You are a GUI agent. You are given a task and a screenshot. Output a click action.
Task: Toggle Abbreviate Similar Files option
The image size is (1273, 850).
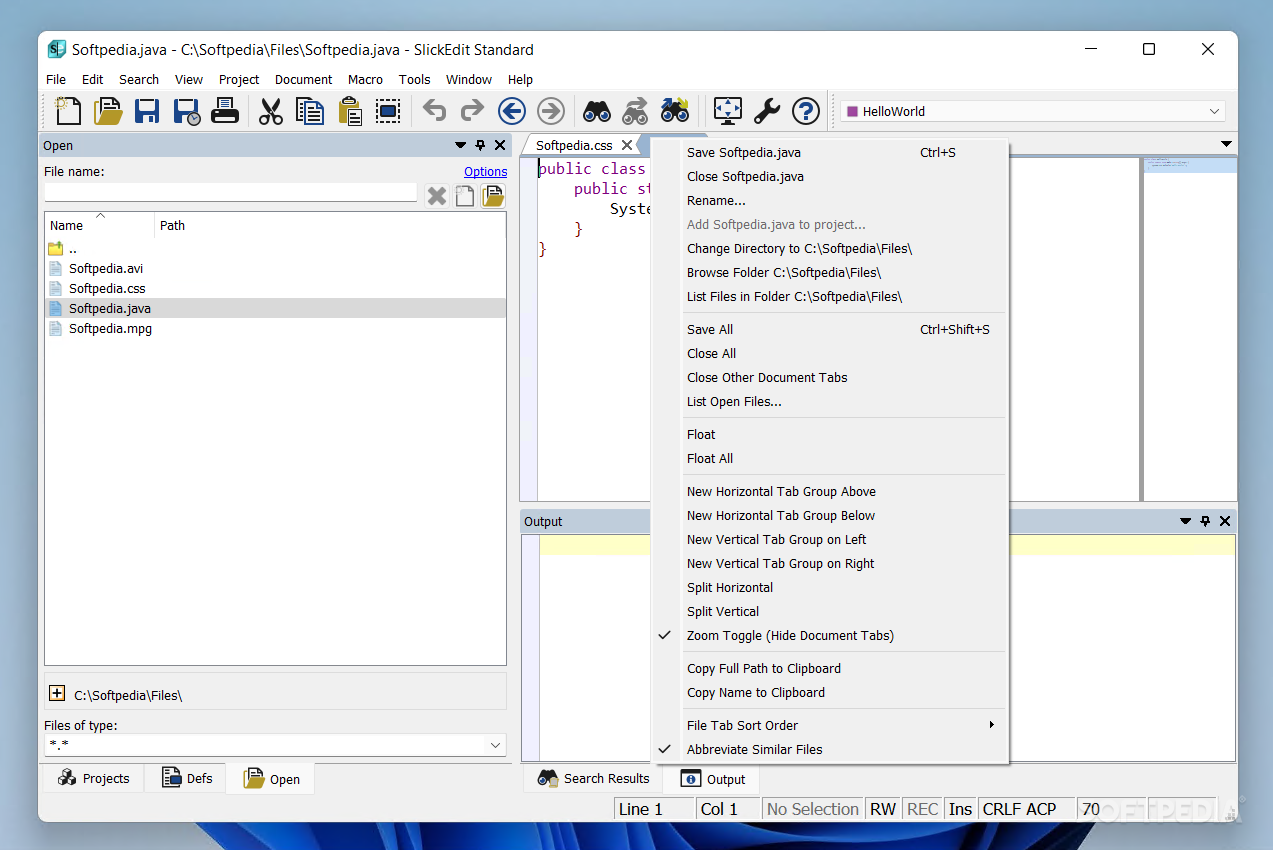click(x=754, y=749)
